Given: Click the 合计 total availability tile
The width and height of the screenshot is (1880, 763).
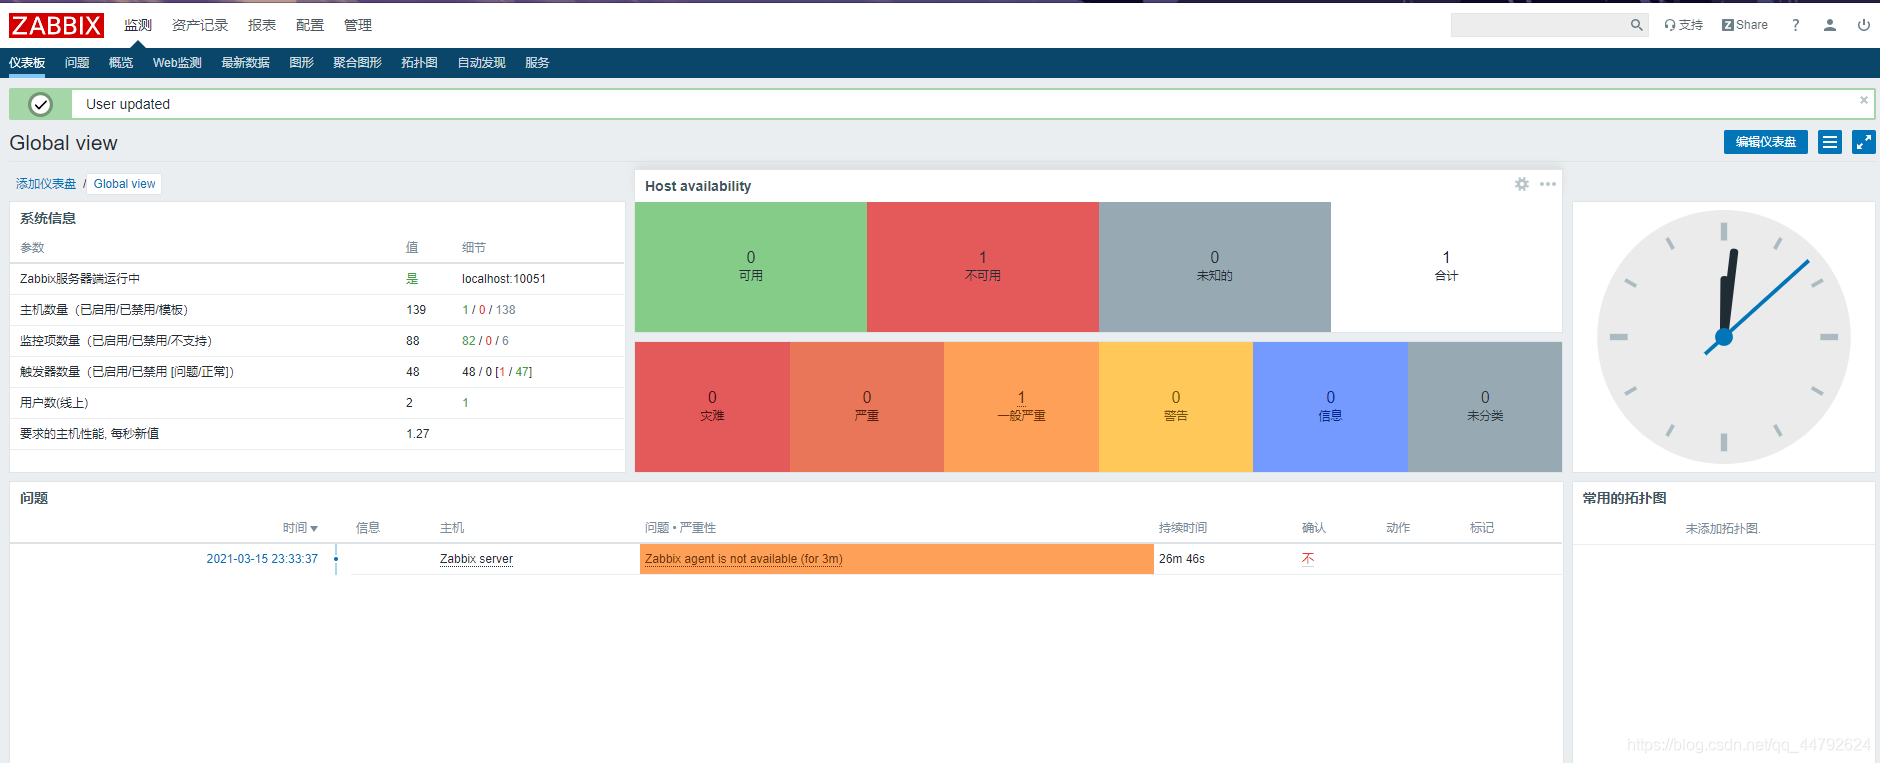Looking at the screenshot, I should [x=1446, y=267].
